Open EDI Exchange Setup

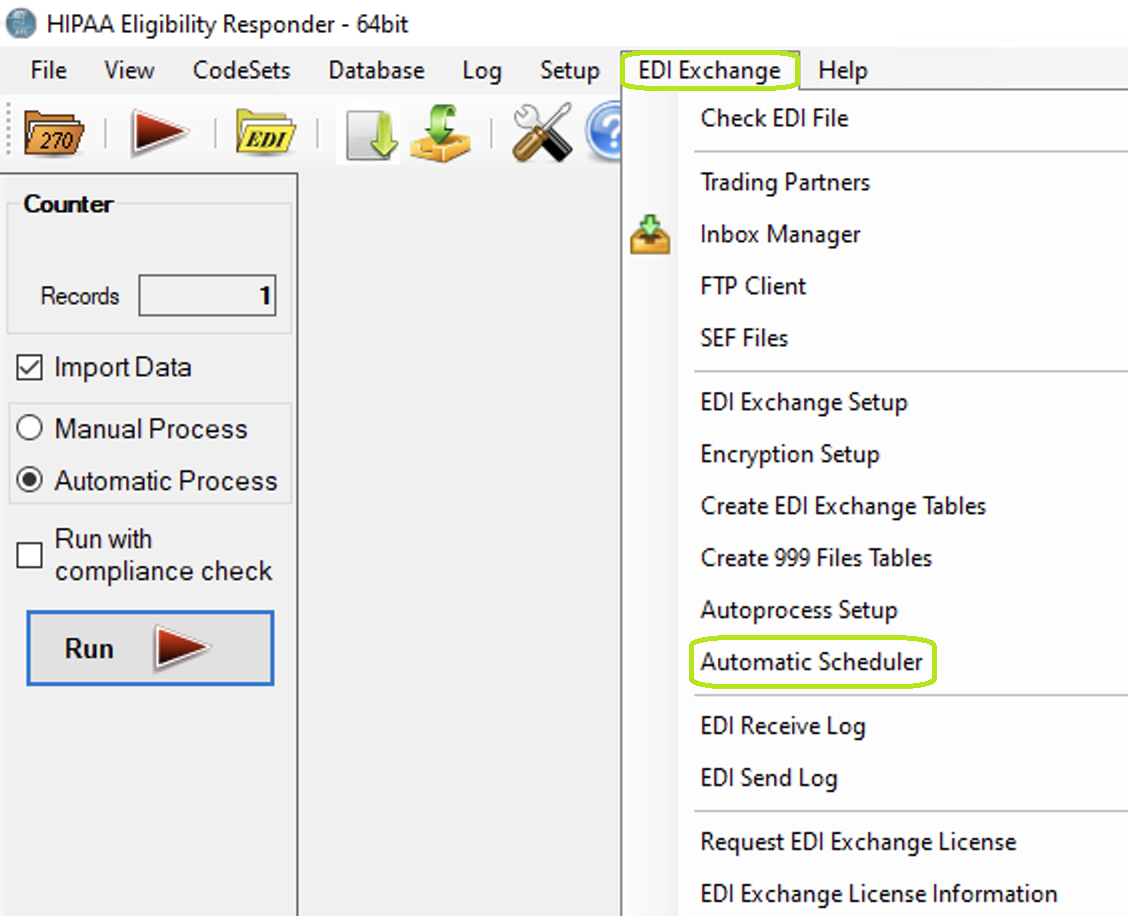tap(804, 402)
